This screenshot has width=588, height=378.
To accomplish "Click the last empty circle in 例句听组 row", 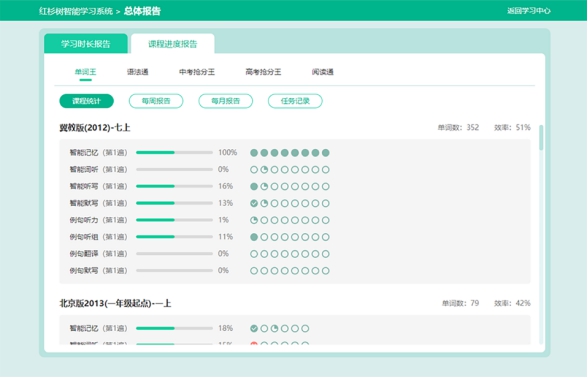I will [326, 237].
